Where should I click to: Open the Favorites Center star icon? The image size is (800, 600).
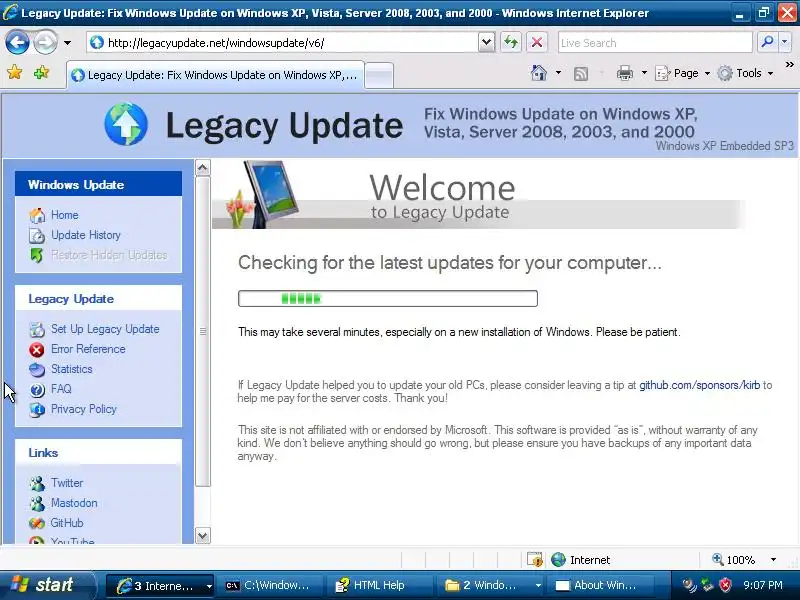coord(15,72)
